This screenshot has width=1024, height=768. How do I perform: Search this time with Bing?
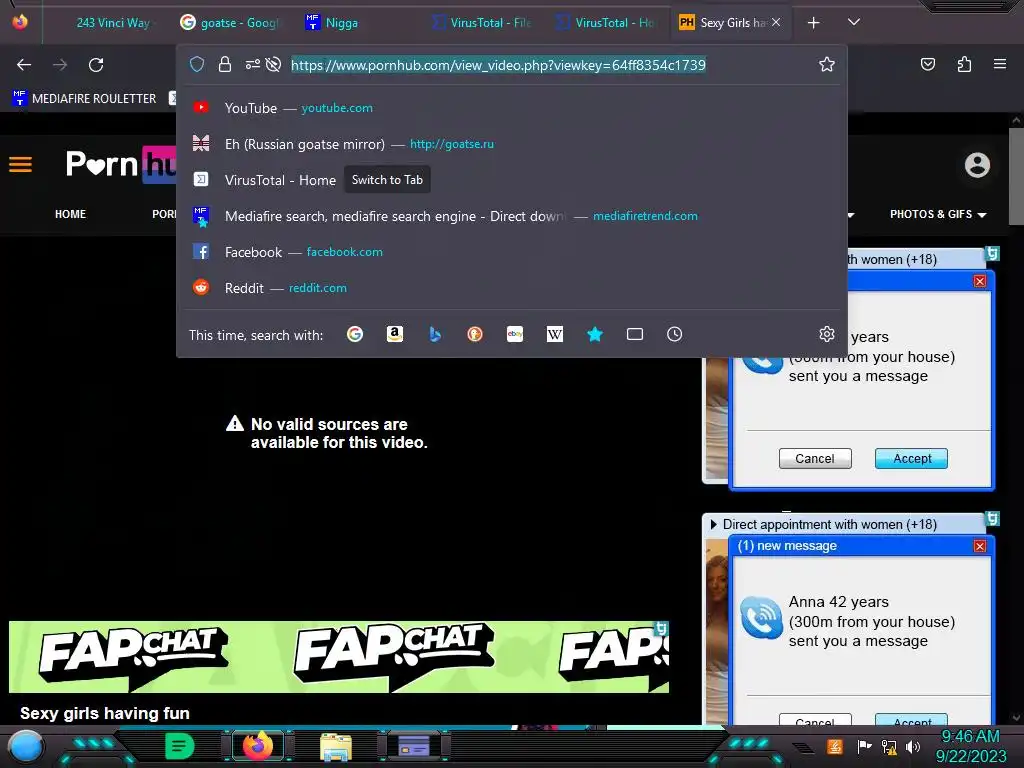(435, 334)
